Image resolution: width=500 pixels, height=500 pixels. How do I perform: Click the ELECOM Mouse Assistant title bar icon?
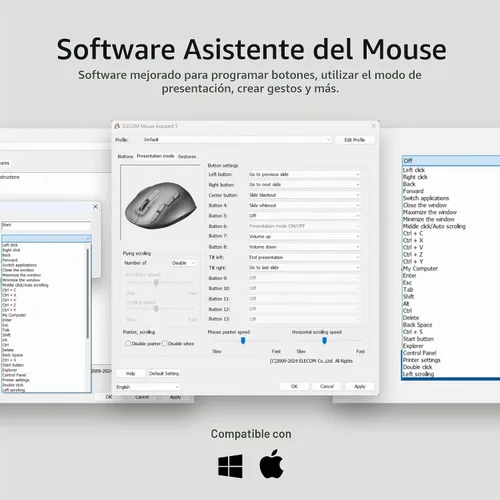117,126
